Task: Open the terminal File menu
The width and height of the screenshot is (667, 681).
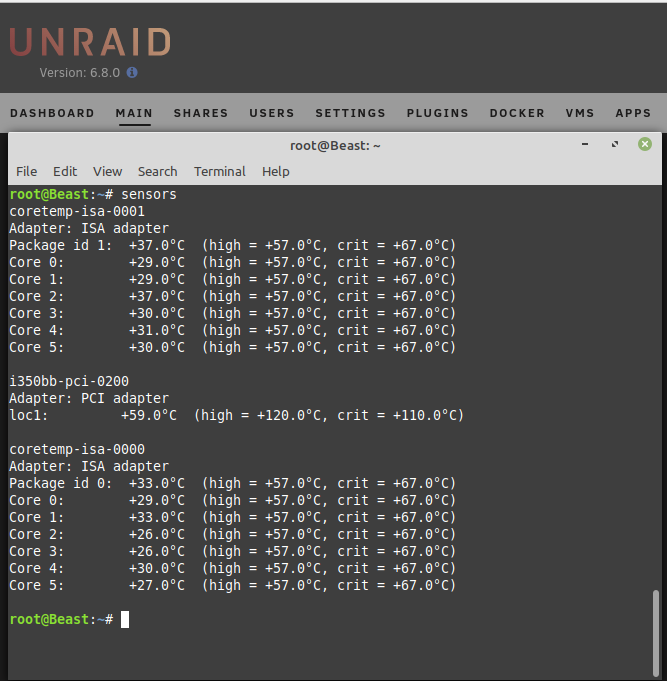Action: pos(26,172)
